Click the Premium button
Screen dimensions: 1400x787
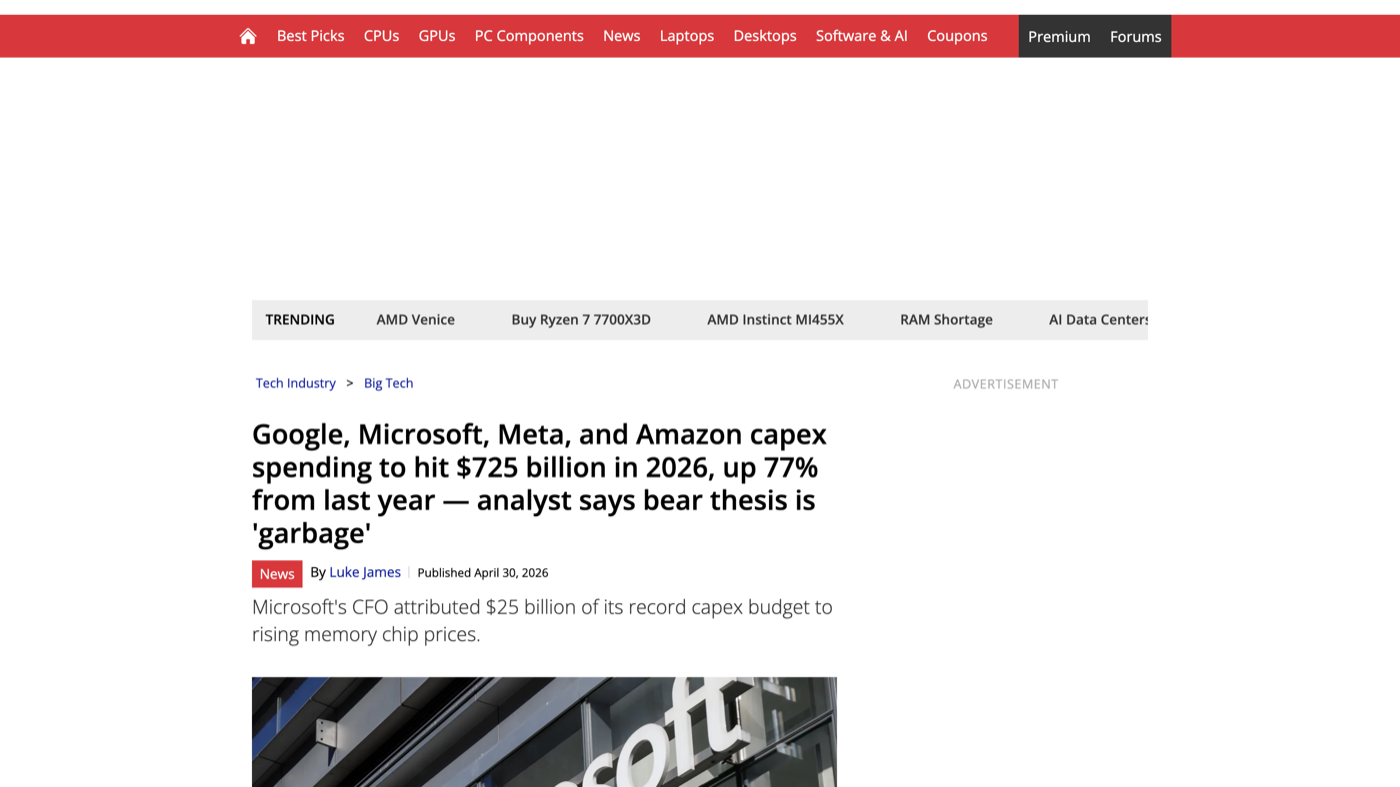point(1059,36)
